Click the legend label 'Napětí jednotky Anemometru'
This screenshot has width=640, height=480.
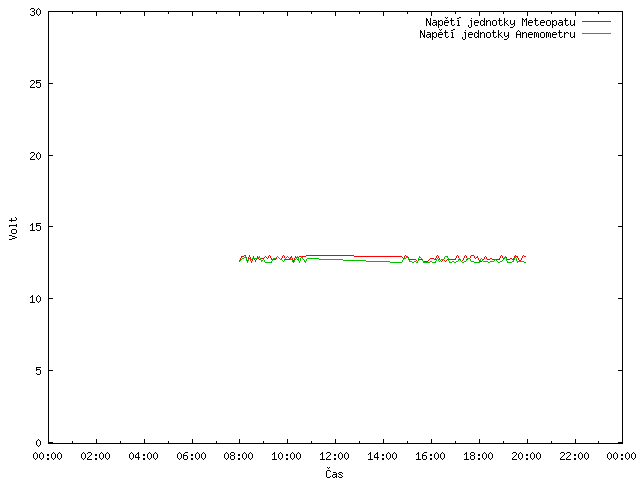tap(497, 34)
